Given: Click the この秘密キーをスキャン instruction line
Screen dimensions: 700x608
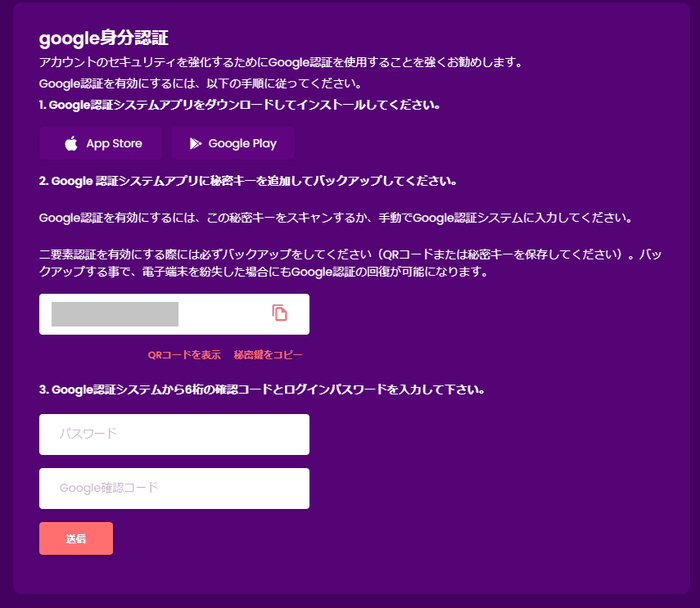Looking at the screenshot, I should [x=334, y=218].
